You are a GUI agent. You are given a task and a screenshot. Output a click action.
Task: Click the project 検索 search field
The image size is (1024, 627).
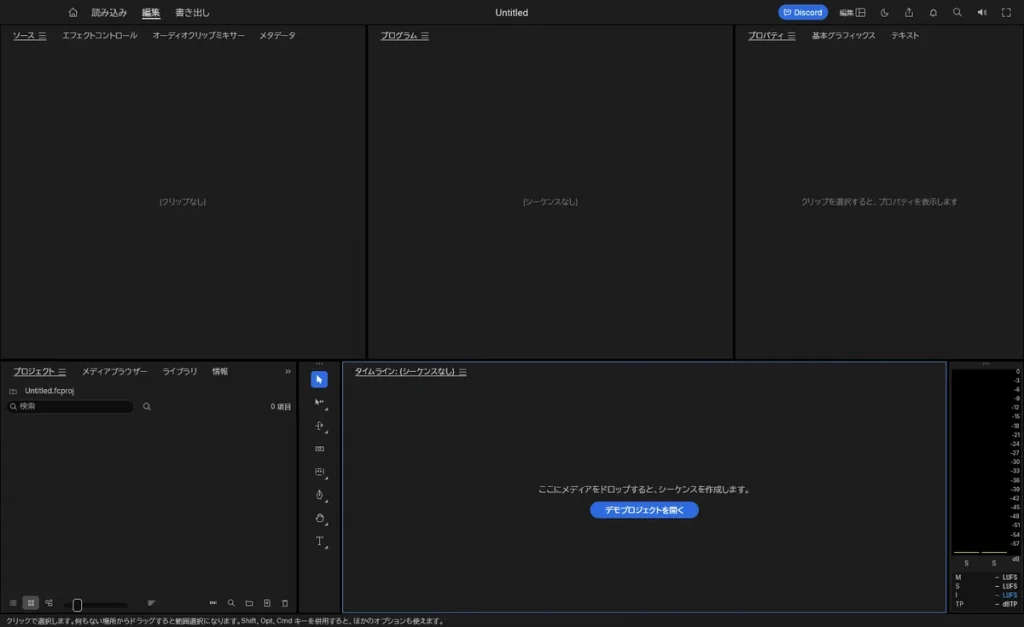click(70, 406)
